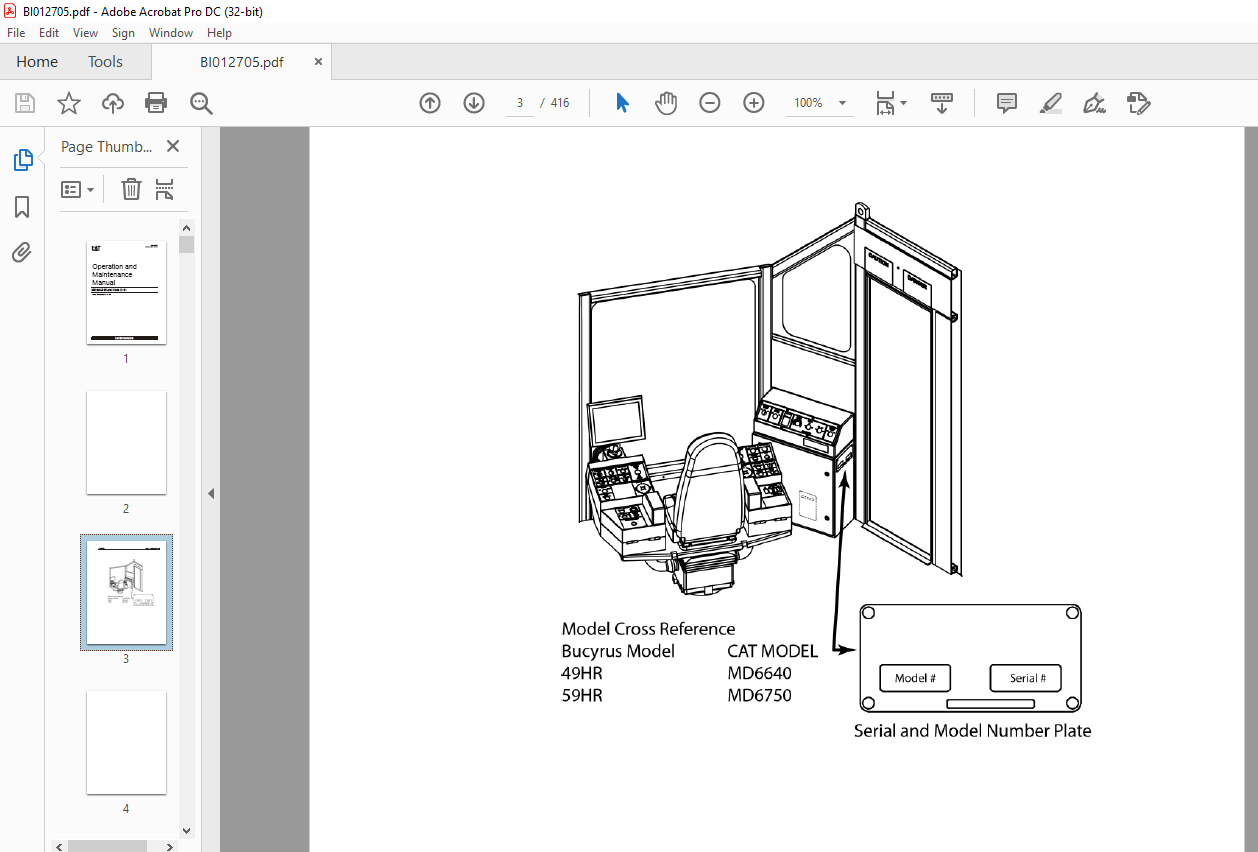
Task: Click the 'MD6750' model text
Action: click(759, 695)
